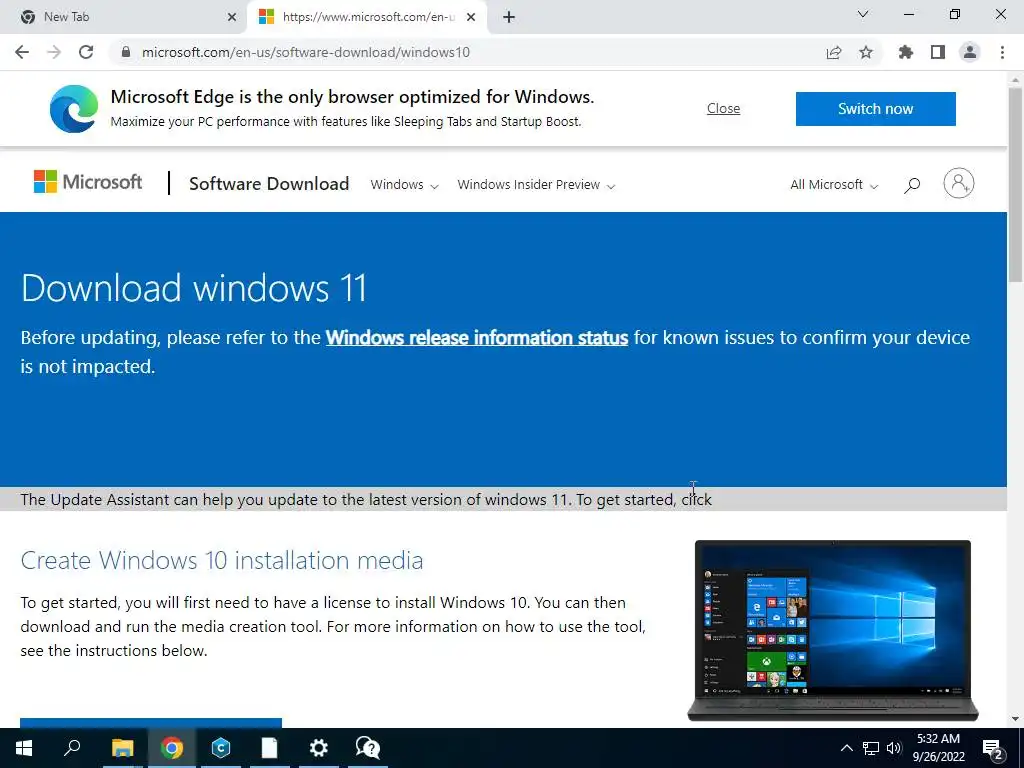Open Chrome three-dot menu

1002,52
